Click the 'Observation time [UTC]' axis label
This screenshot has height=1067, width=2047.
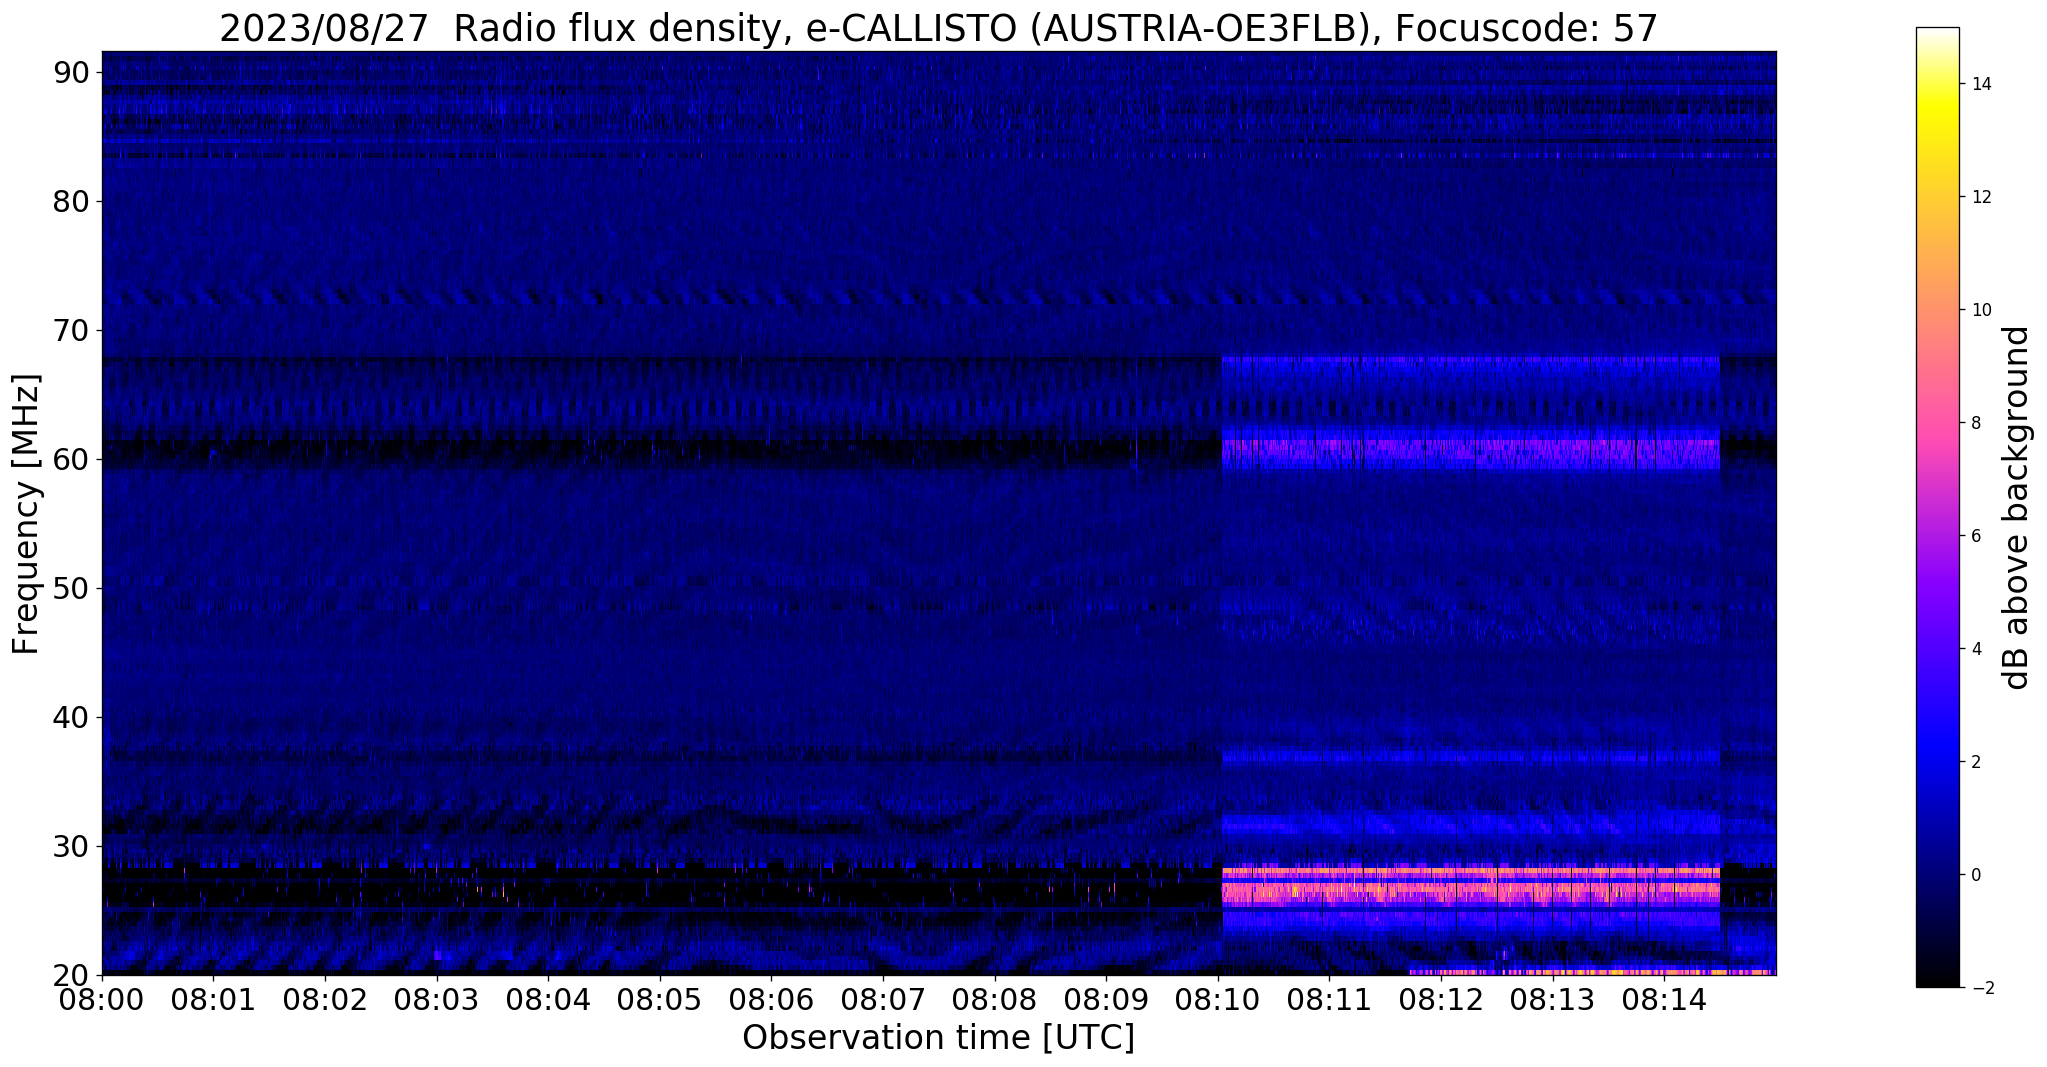tap(939, 1038)
